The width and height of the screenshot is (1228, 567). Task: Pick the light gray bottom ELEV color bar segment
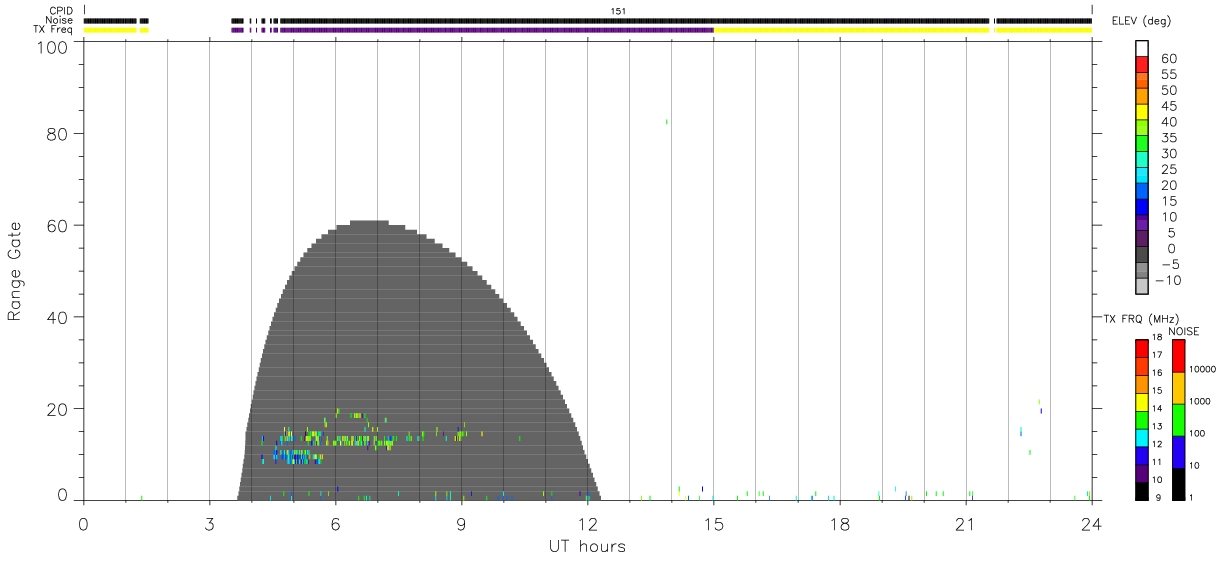[1142, 287]
